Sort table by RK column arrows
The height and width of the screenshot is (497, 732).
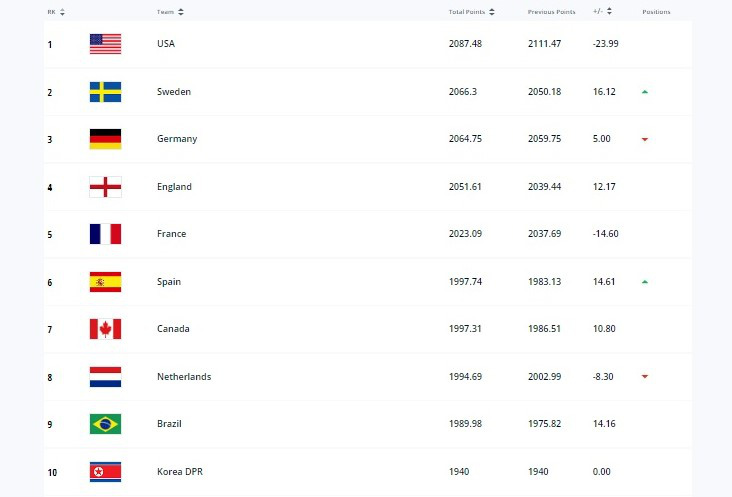click(x=62, y=12)
